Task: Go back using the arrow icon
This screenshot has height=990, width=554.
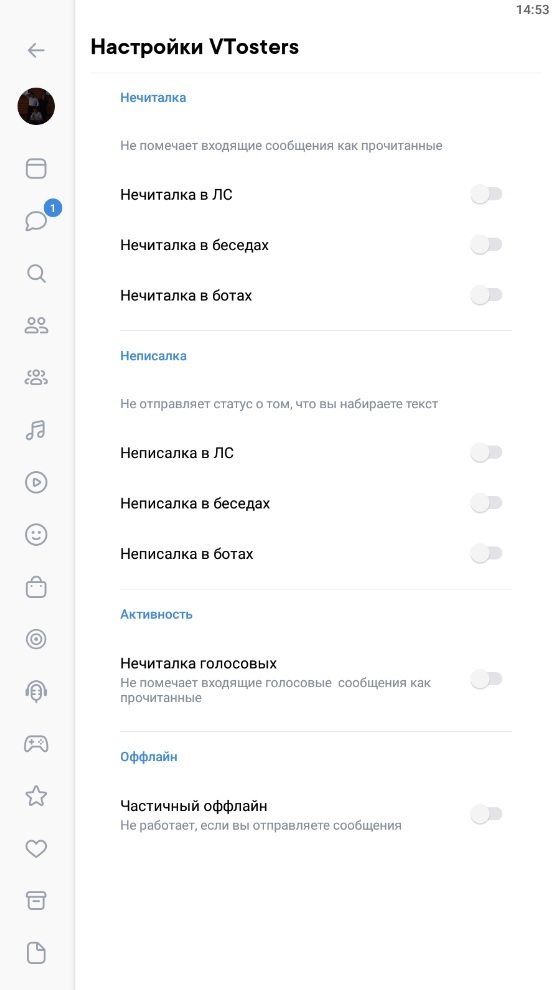Action: click(36, 51)
